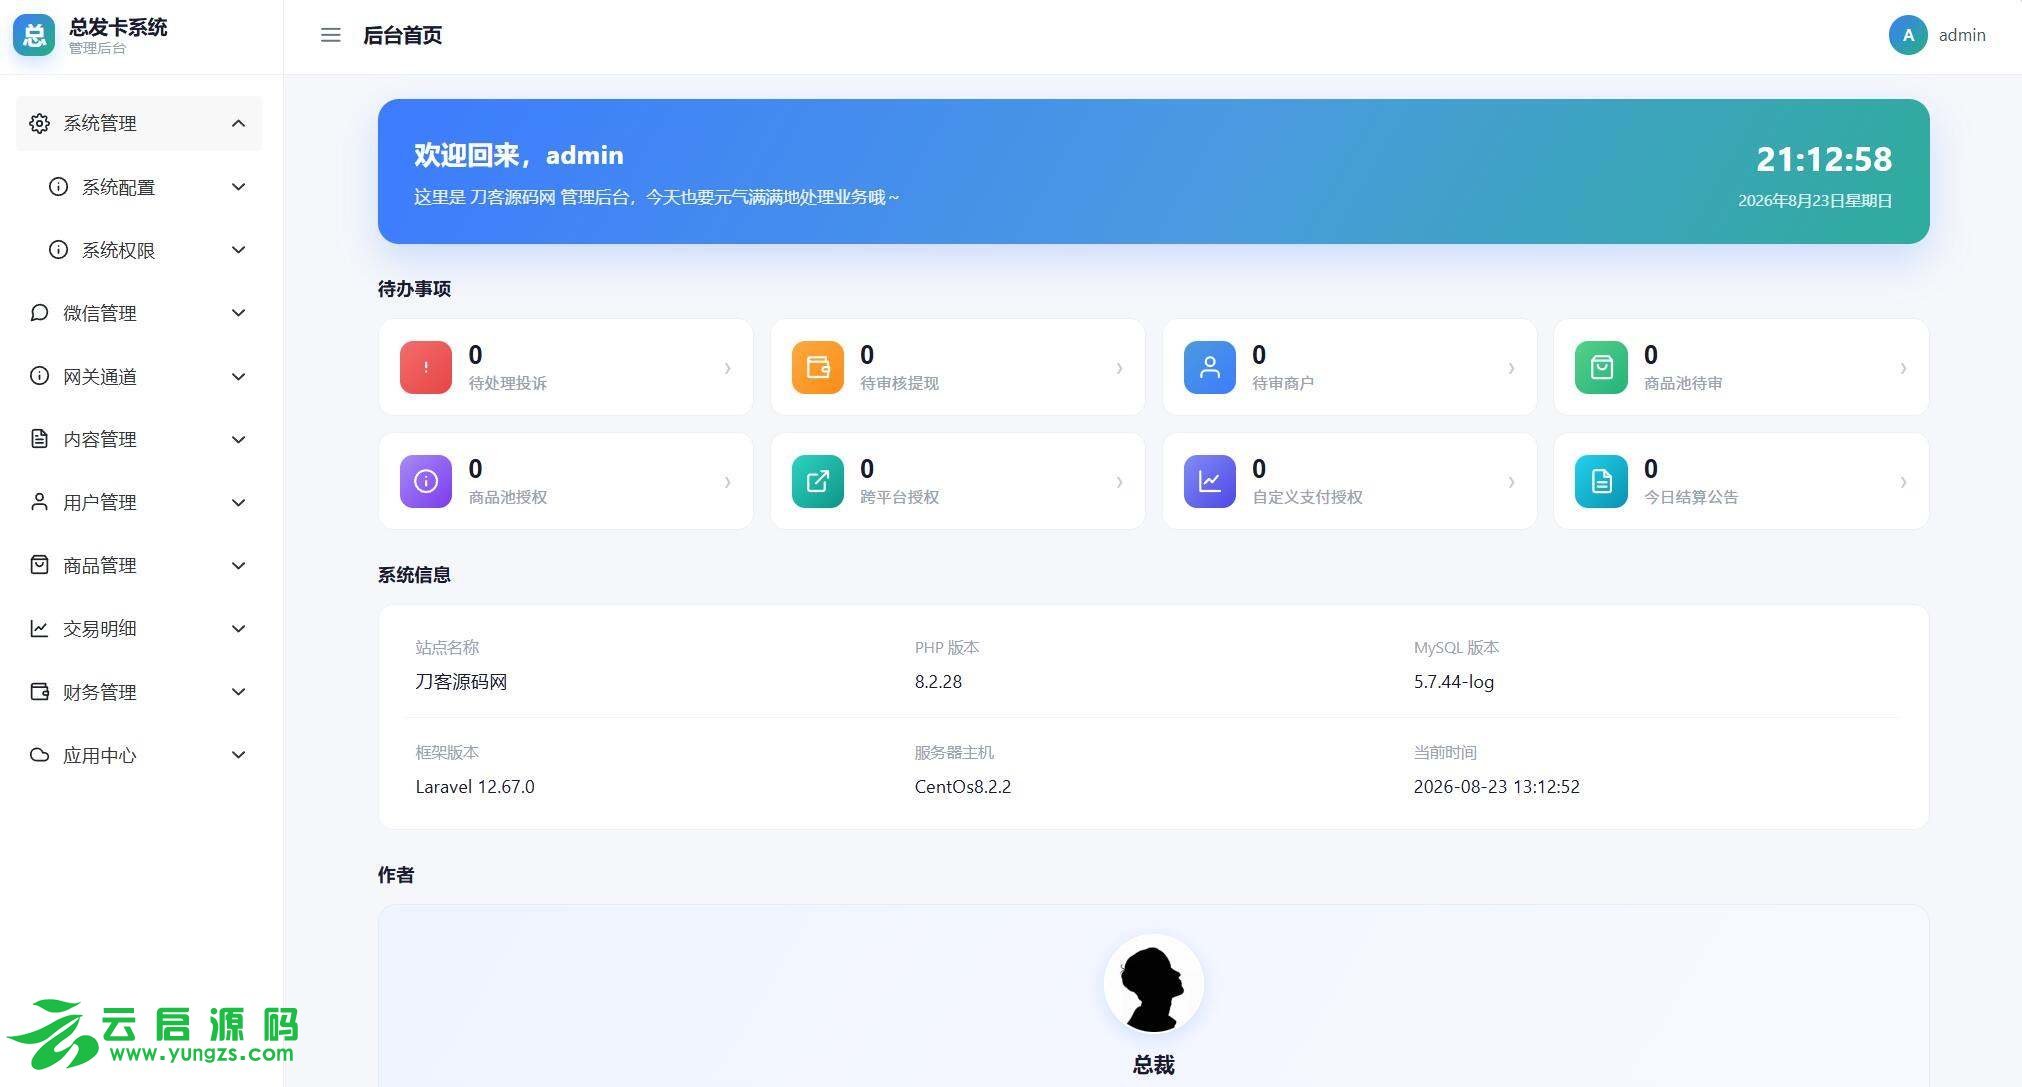The height and width of the screenshot is (1087, 2022).
Task: Open the 交易明细 menu item
Action: 139,629
